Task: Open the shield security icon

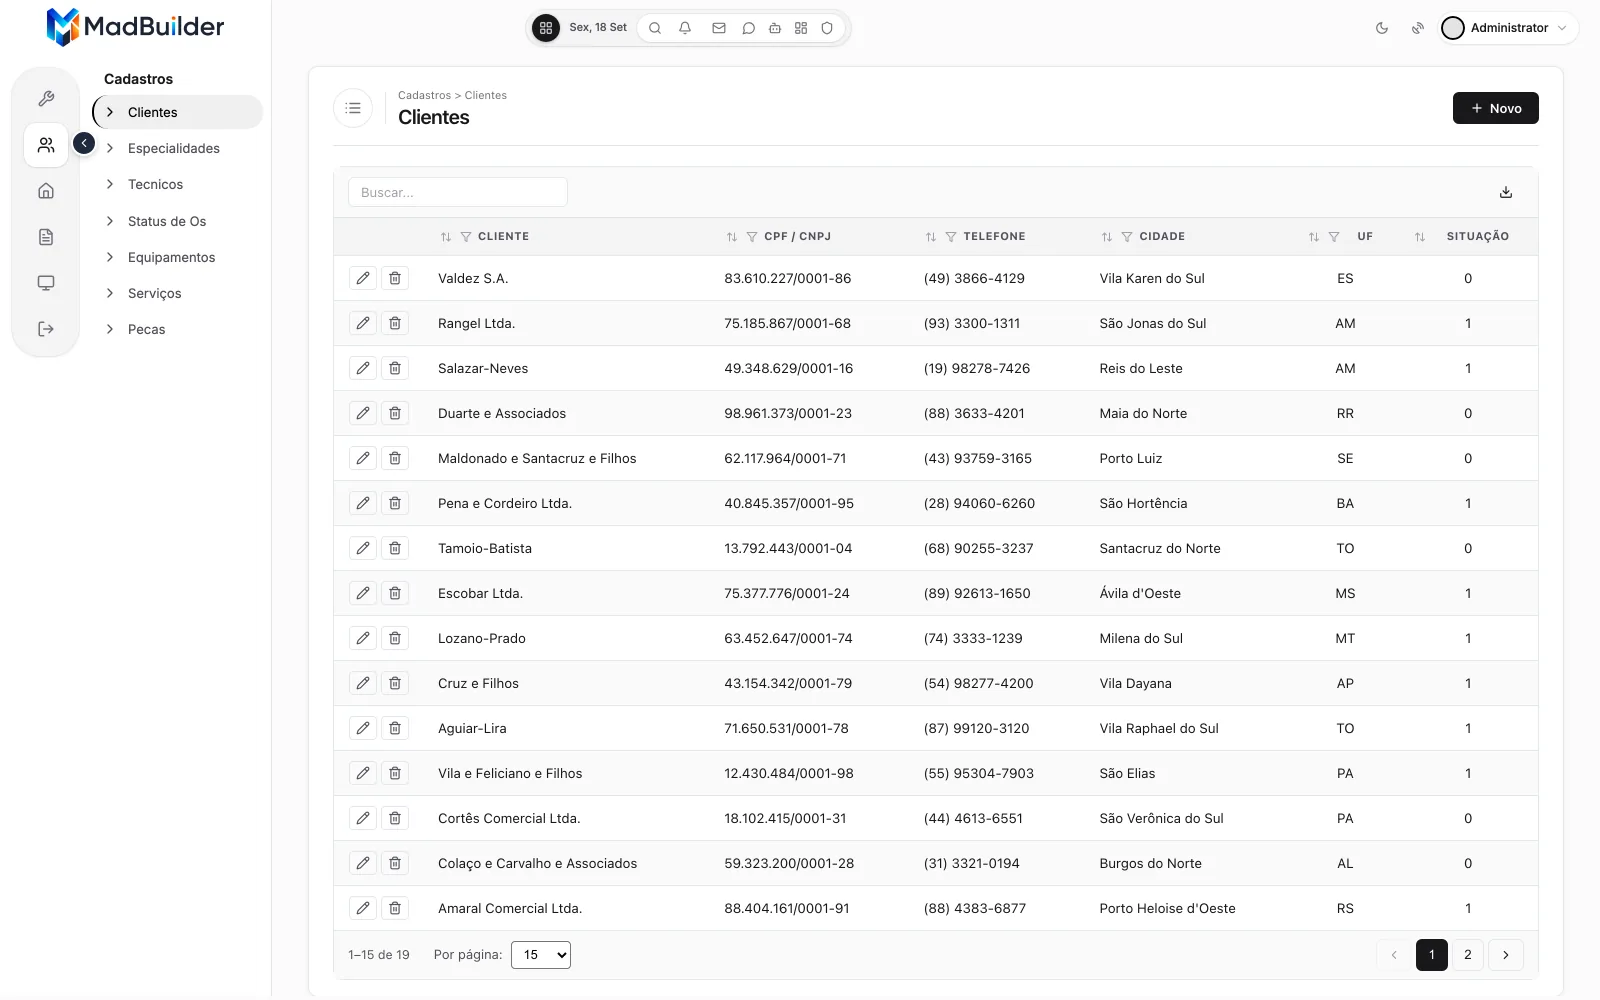Action: point(827,28)
